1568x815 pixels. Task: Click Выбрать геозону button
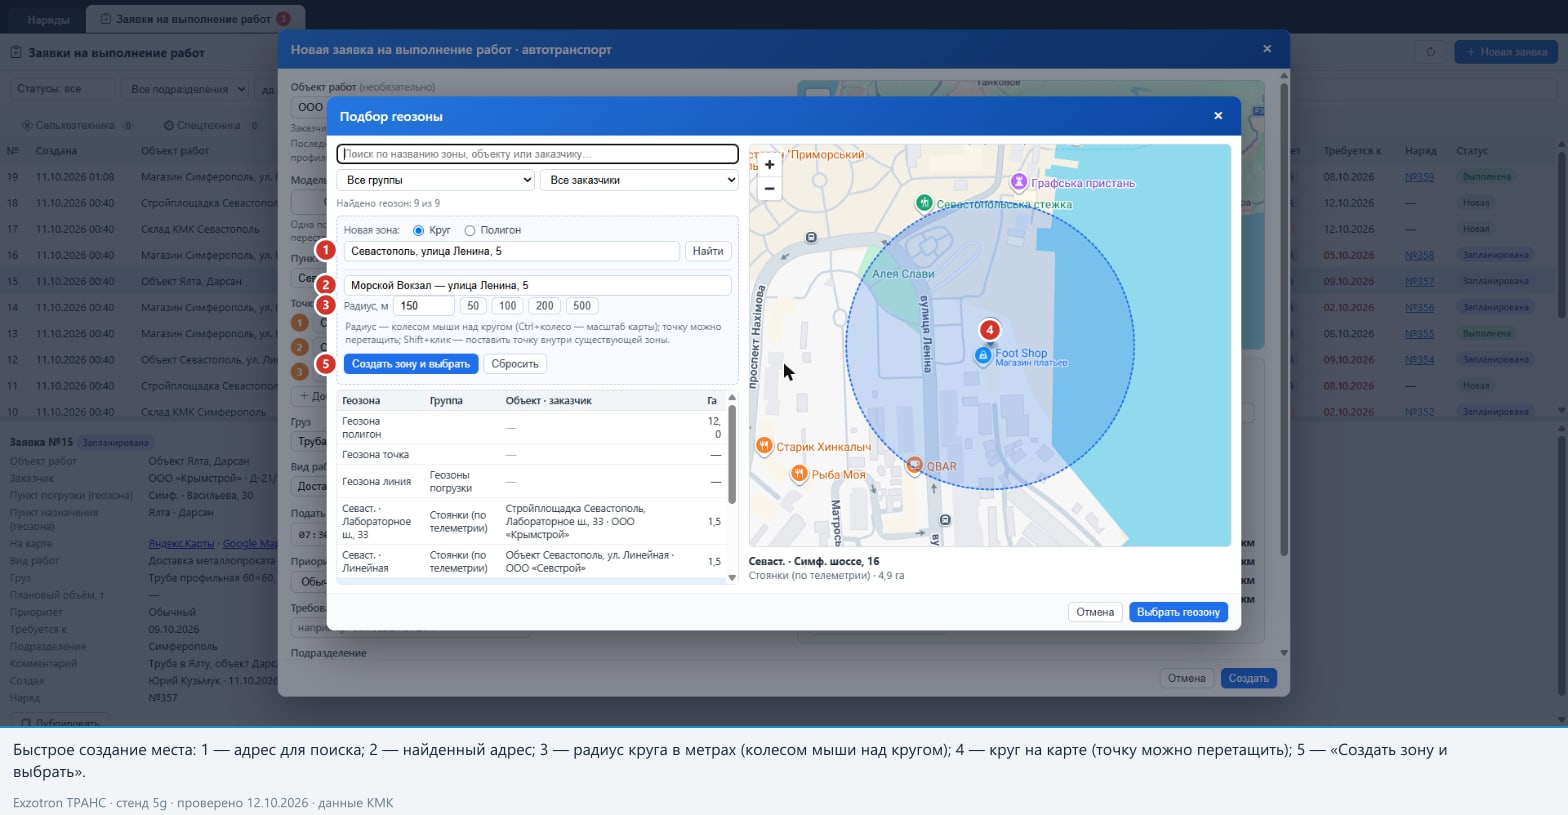pos(1178,612)
